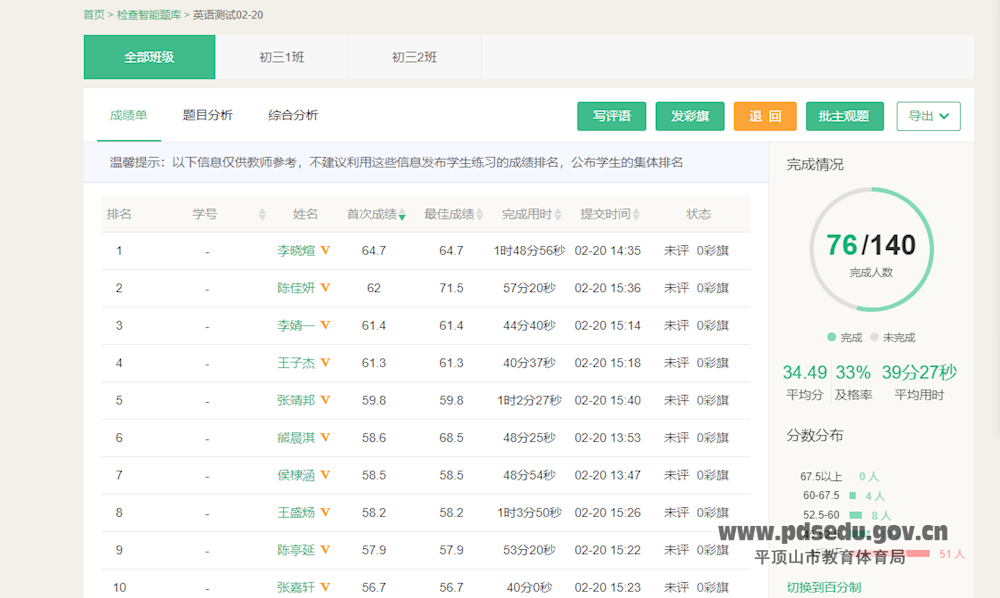This screenshot has width=1000, height=598.
Task: Click the V badge in the rank 1 row
Action: coord(325,251)
